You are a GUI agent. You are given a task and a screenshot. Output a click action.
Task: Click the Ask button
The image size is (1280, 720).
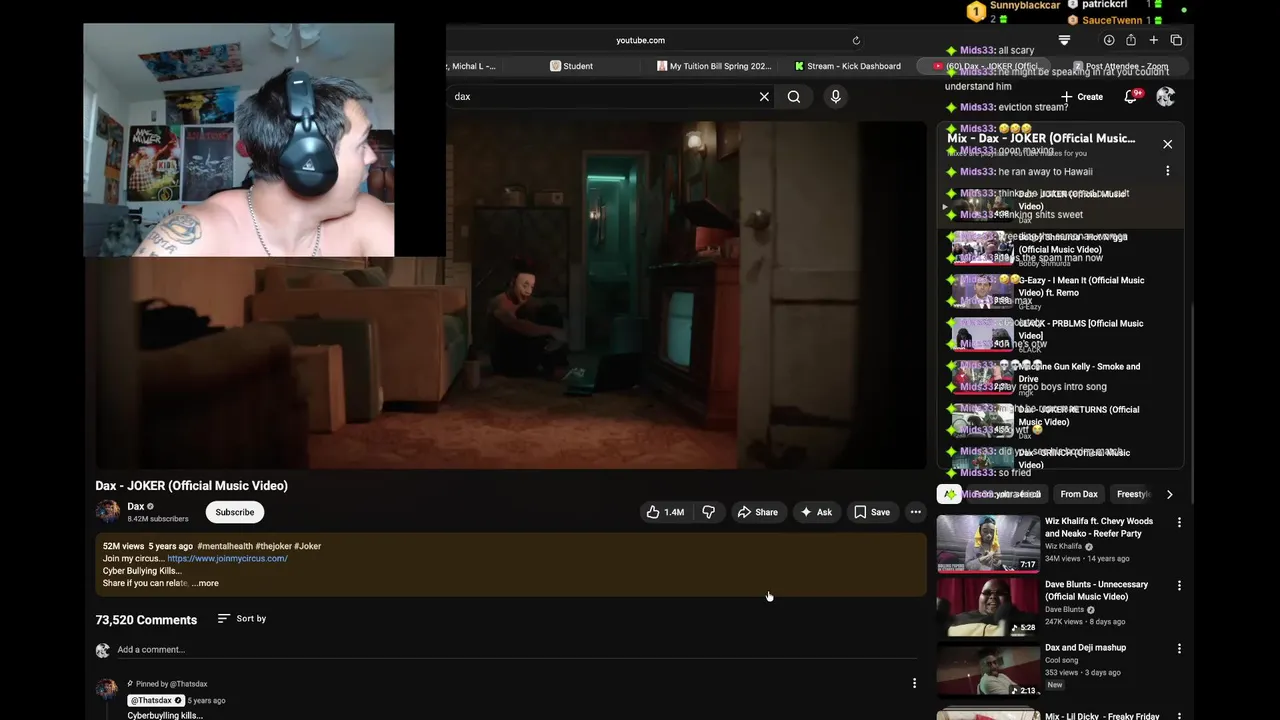[816, 512]
